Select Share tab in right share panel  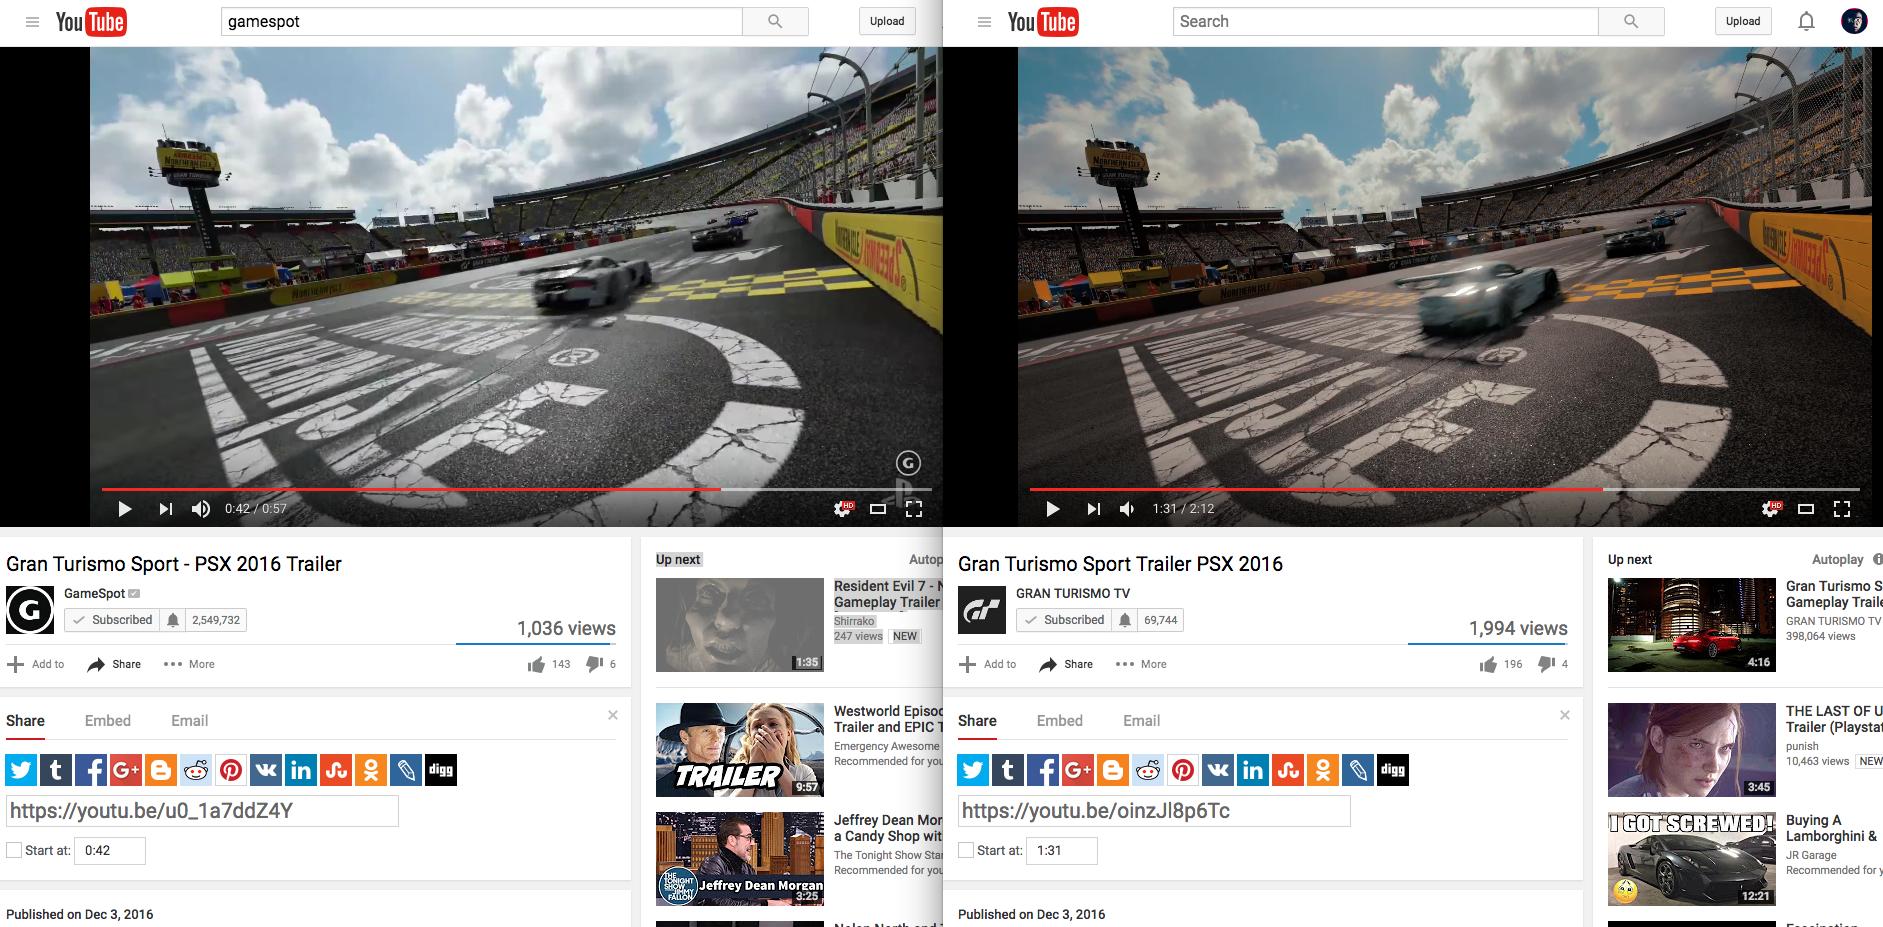[x=977, y=721]
